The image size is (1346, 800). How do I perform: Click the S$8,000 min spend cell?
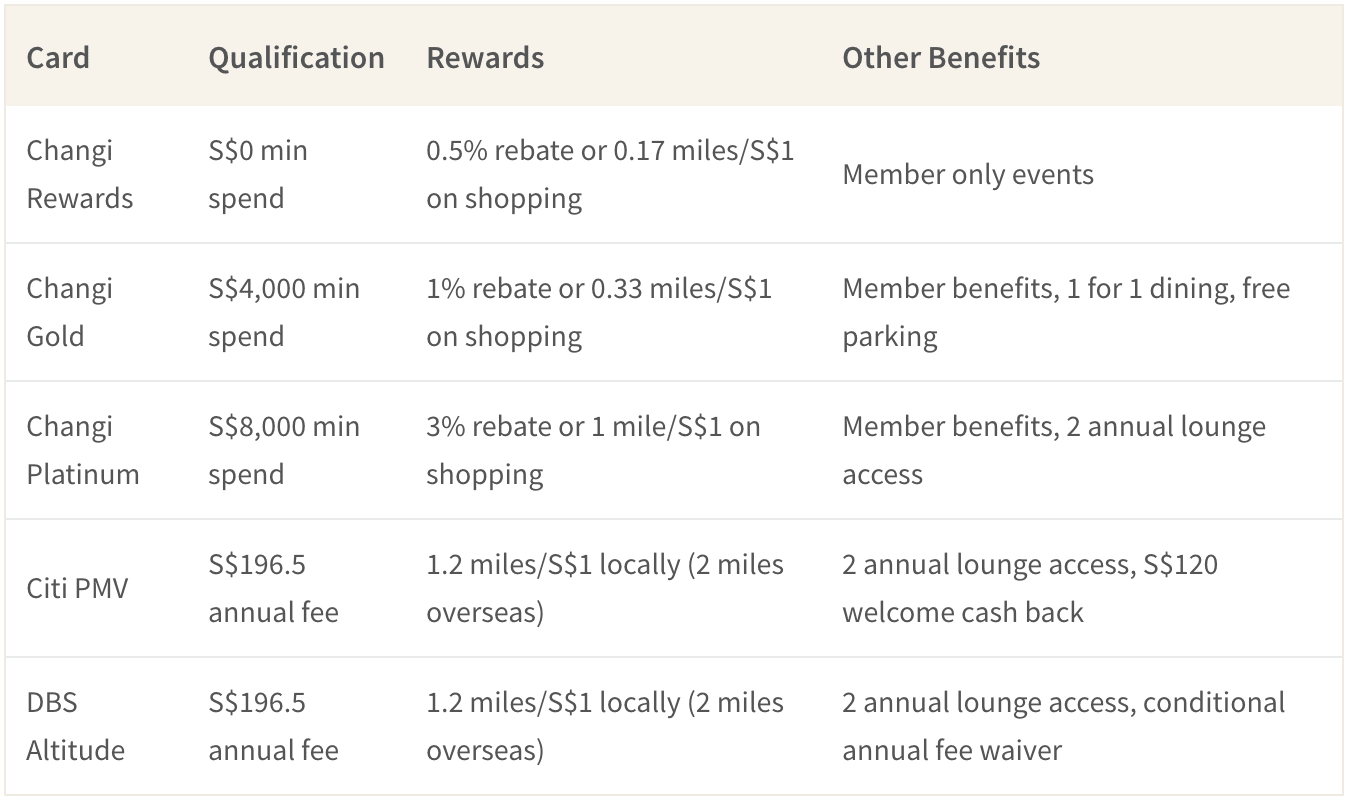coord(284,450)
